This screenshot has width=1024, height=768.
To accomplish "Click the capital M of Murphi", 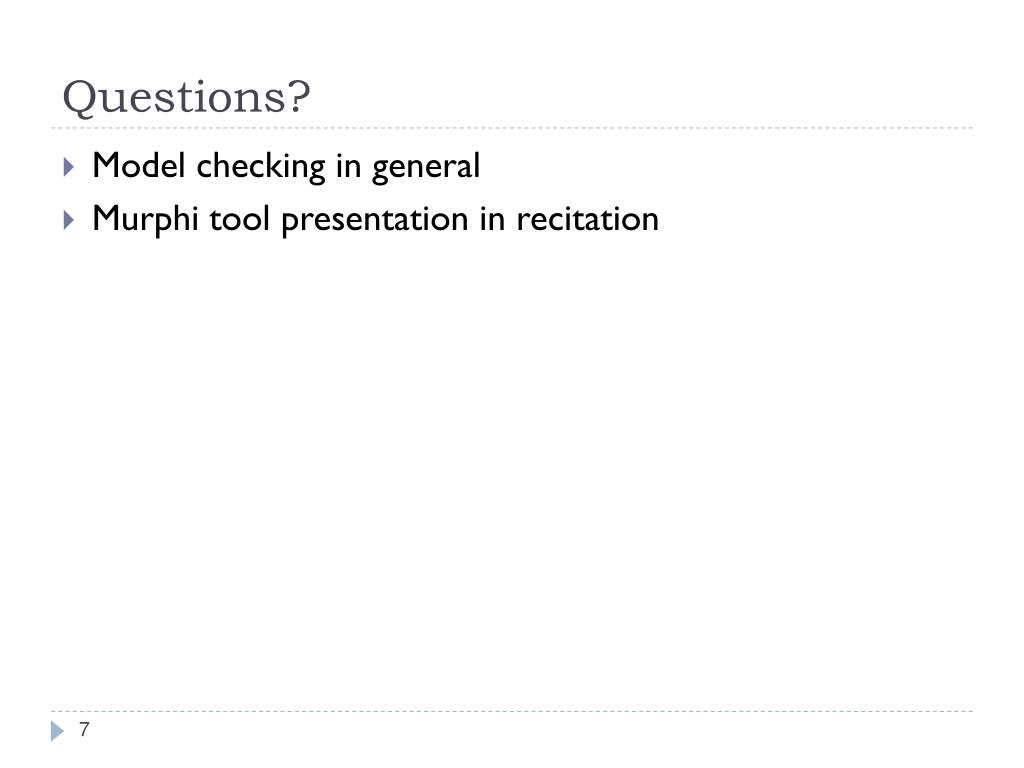I will 105,218.
